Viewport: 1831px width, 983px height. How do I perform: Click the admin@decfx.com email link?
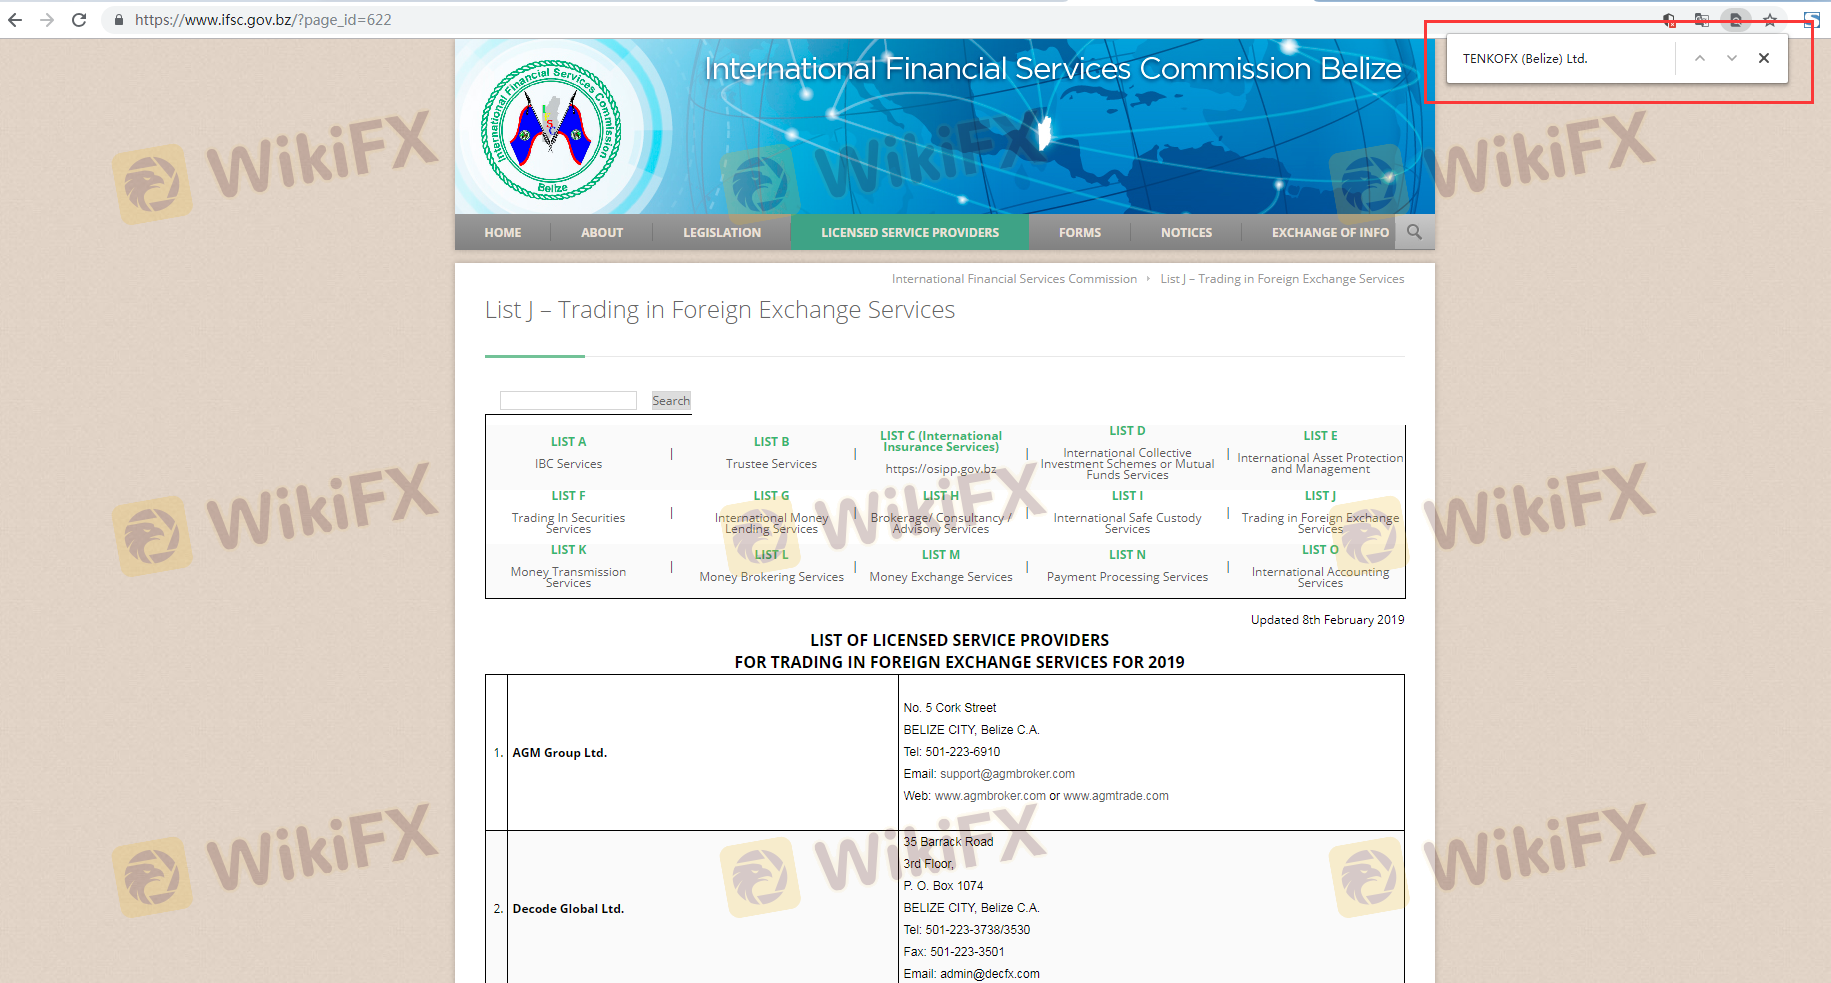pos(989,974)
